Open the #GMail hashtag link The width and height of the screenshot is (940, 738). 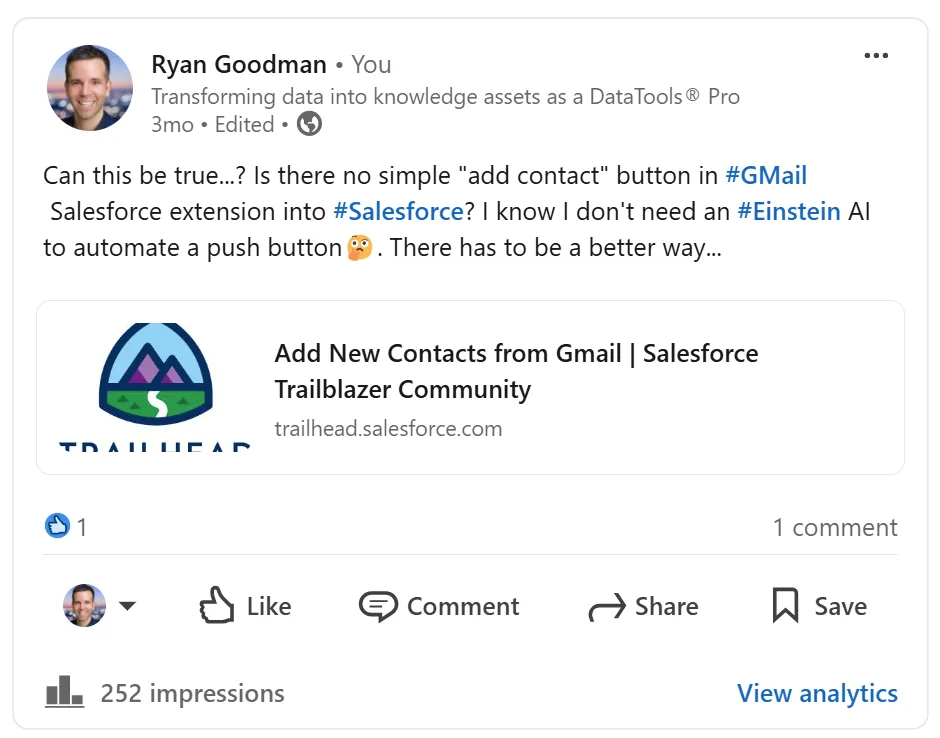(x=766, y=176)
